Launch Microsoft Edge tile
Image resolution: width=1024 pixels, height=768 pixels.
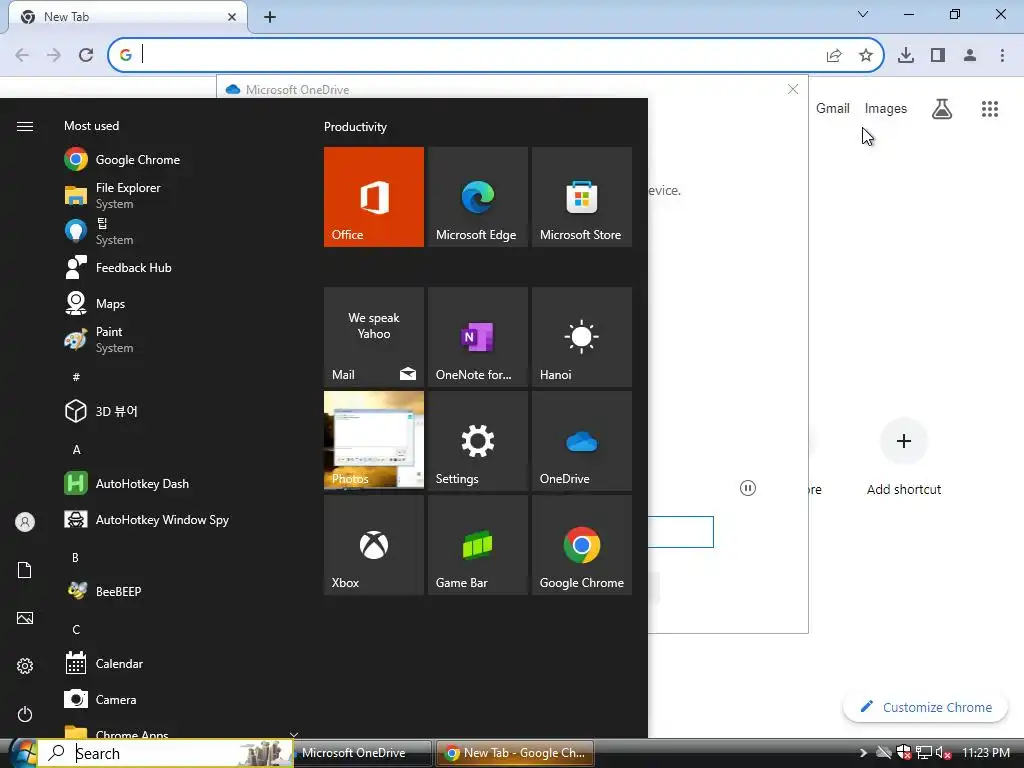[x=477, y=197]
